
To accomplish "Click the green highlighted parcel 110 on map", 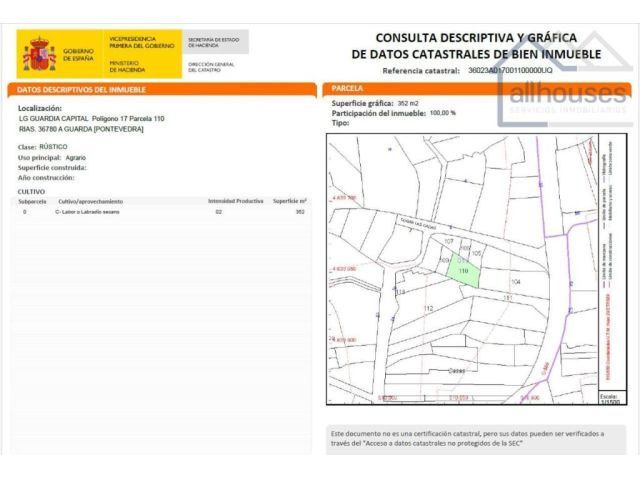I will coord(463,270).
